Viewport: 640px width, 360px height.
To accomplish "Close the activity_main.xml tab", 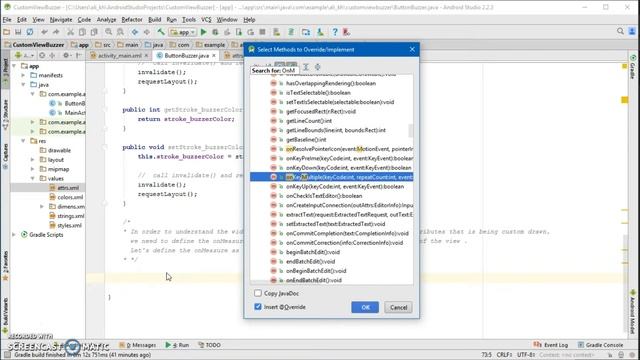I will click(x=146, y=56).
